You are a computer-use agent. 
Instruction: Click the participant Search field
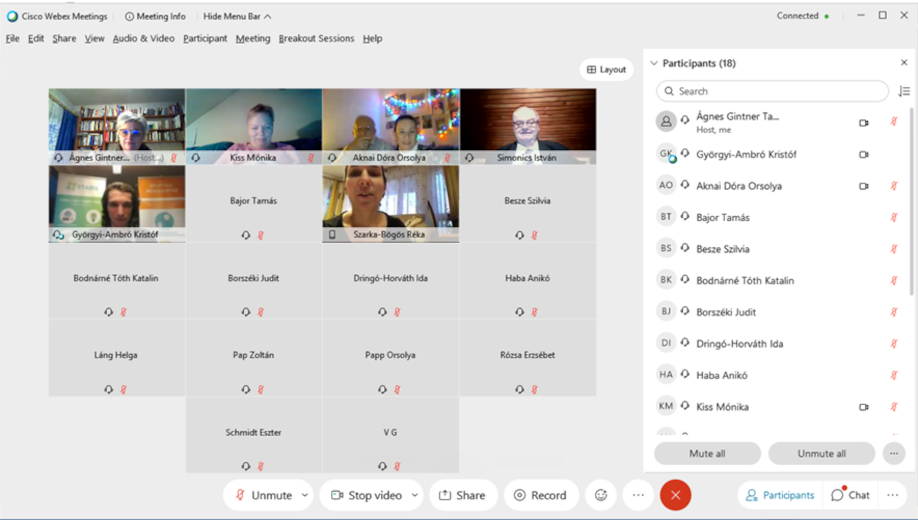(x=772, y=91)
